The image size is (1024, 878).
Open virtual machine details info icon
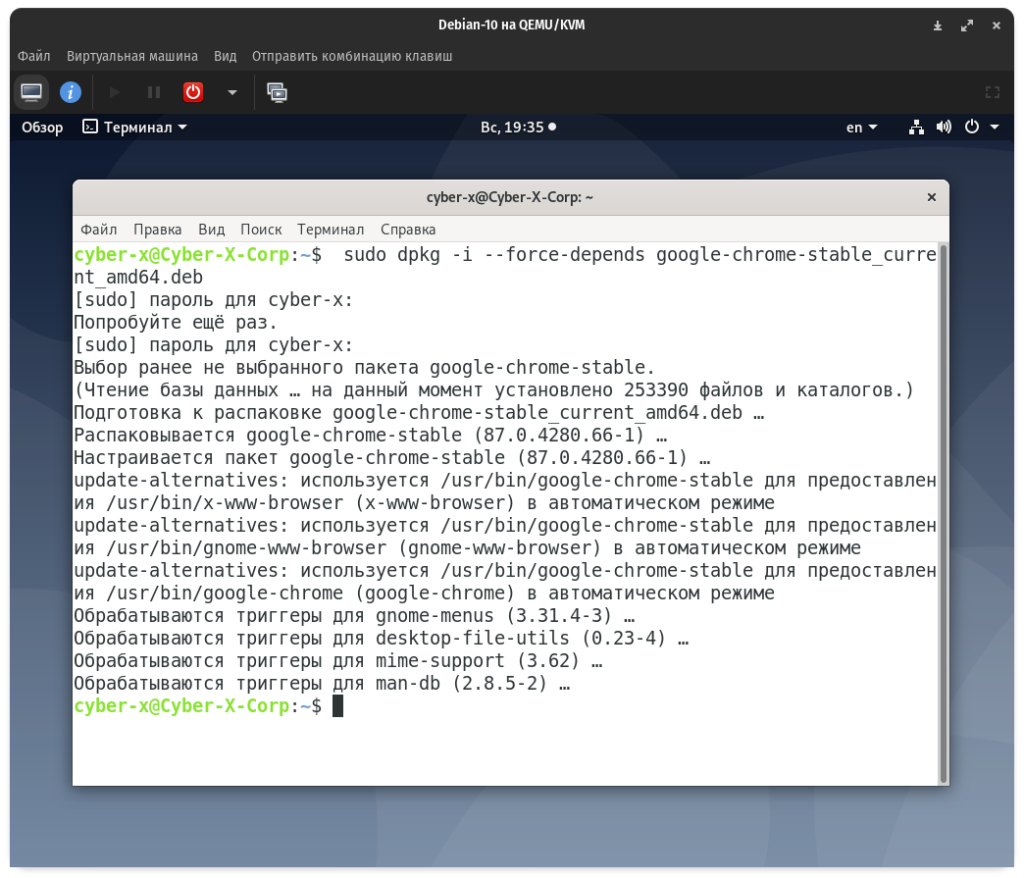[70, 92]
